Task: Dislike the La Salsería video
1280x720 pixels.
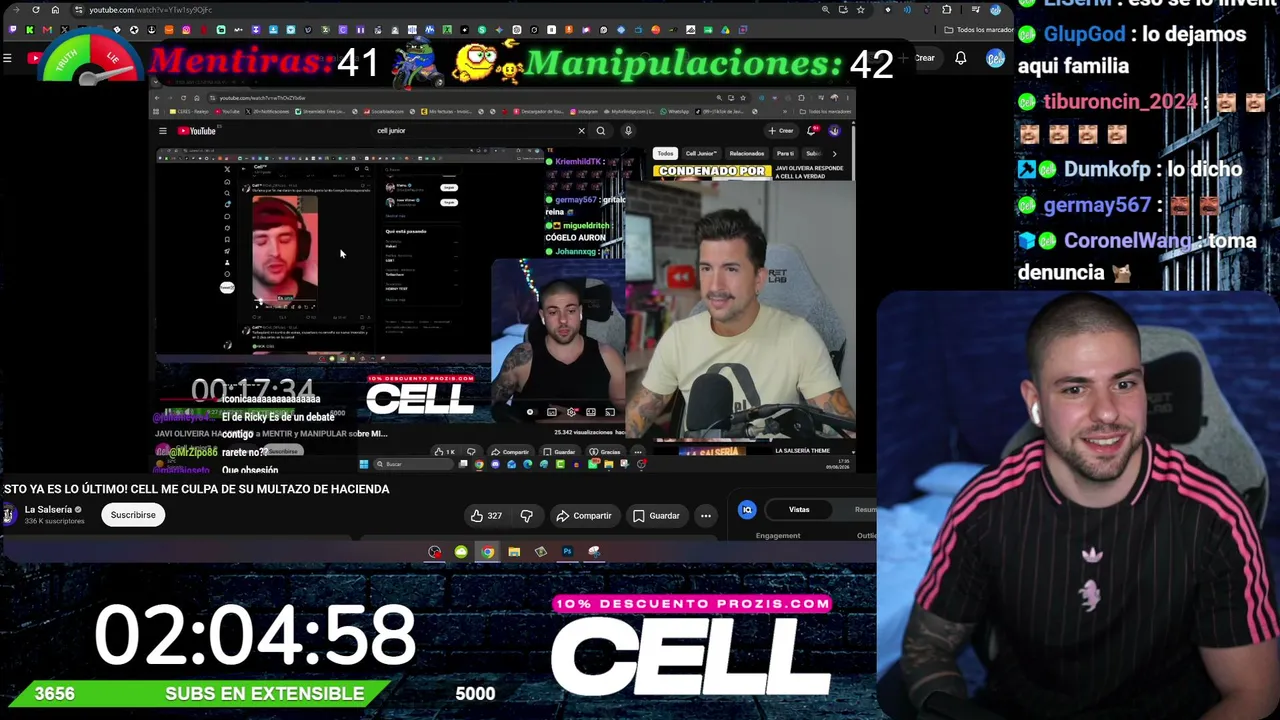Action: 526,516
